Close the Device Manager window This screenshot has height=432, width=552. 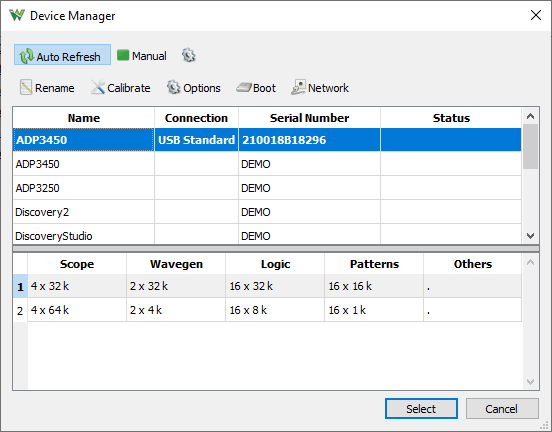[536, 15]
